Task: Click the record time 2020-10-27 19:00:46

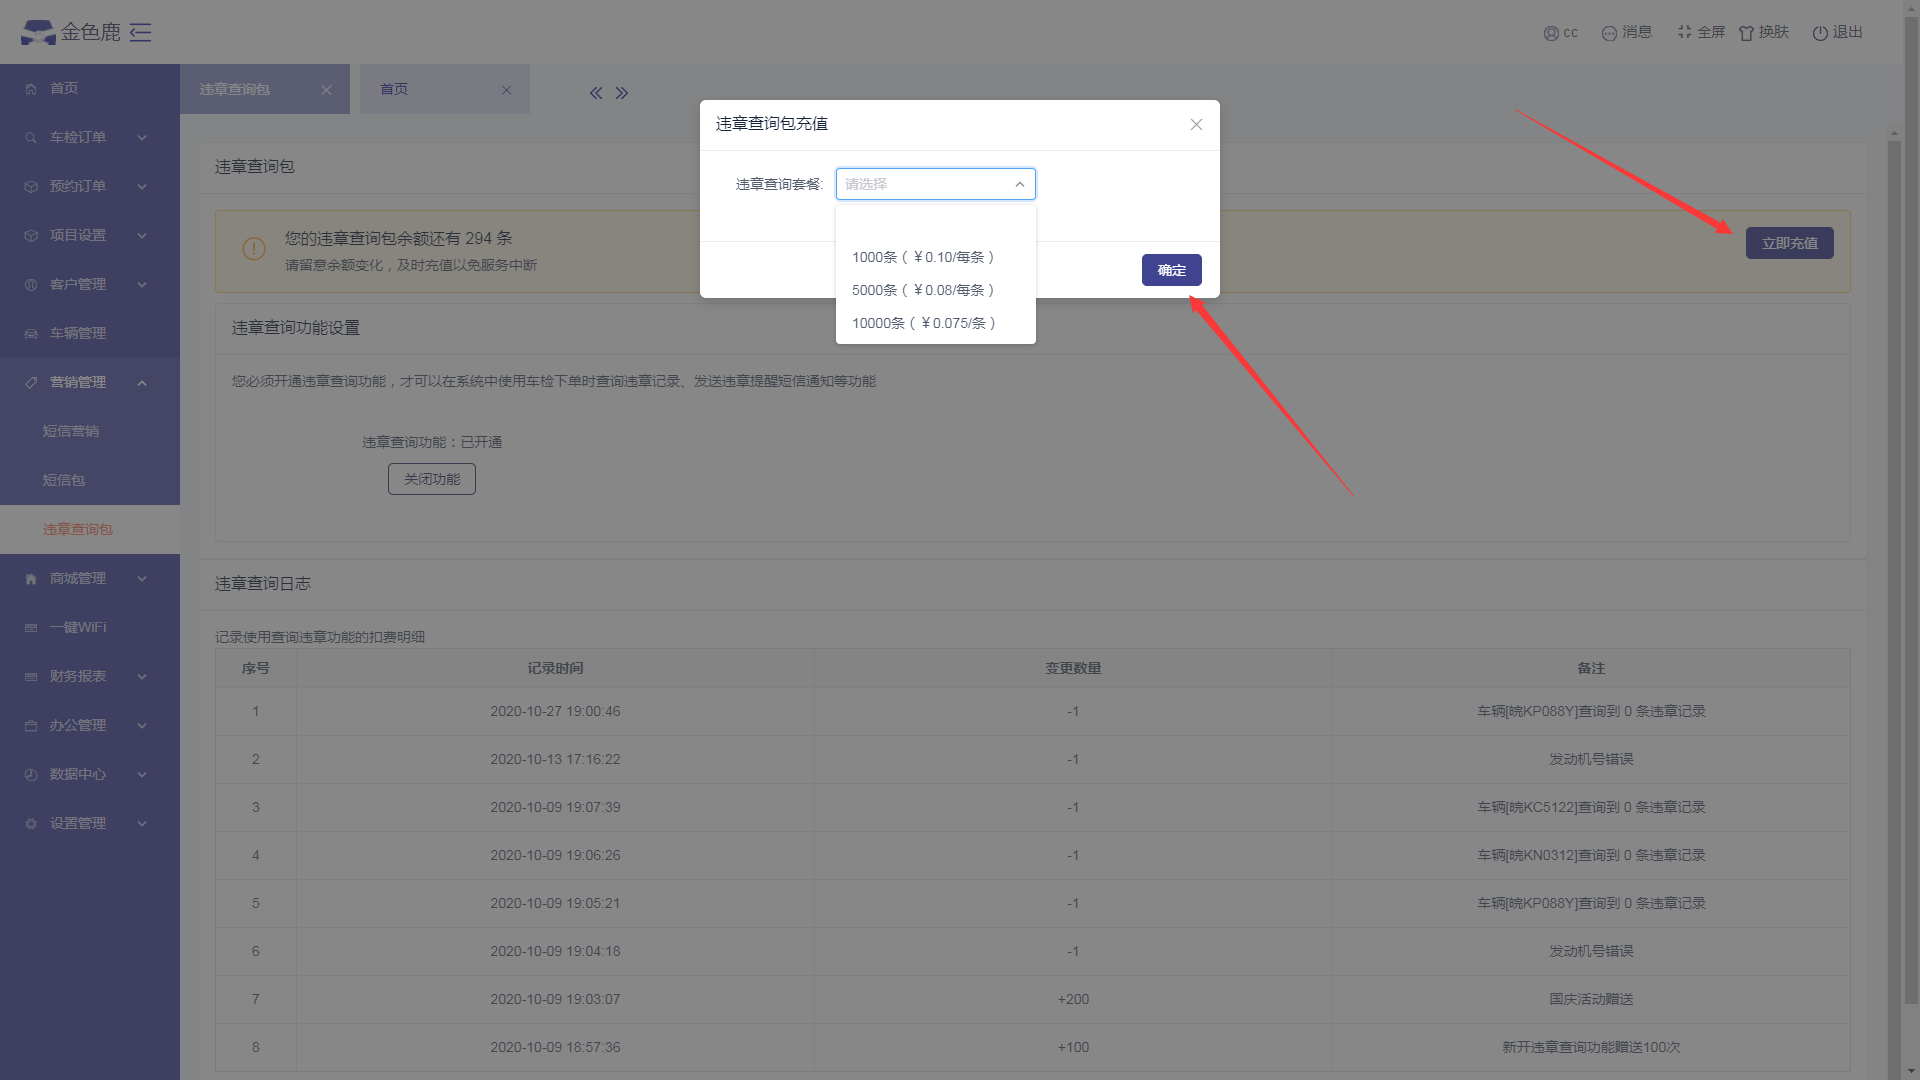Action: tap(555, 711)
